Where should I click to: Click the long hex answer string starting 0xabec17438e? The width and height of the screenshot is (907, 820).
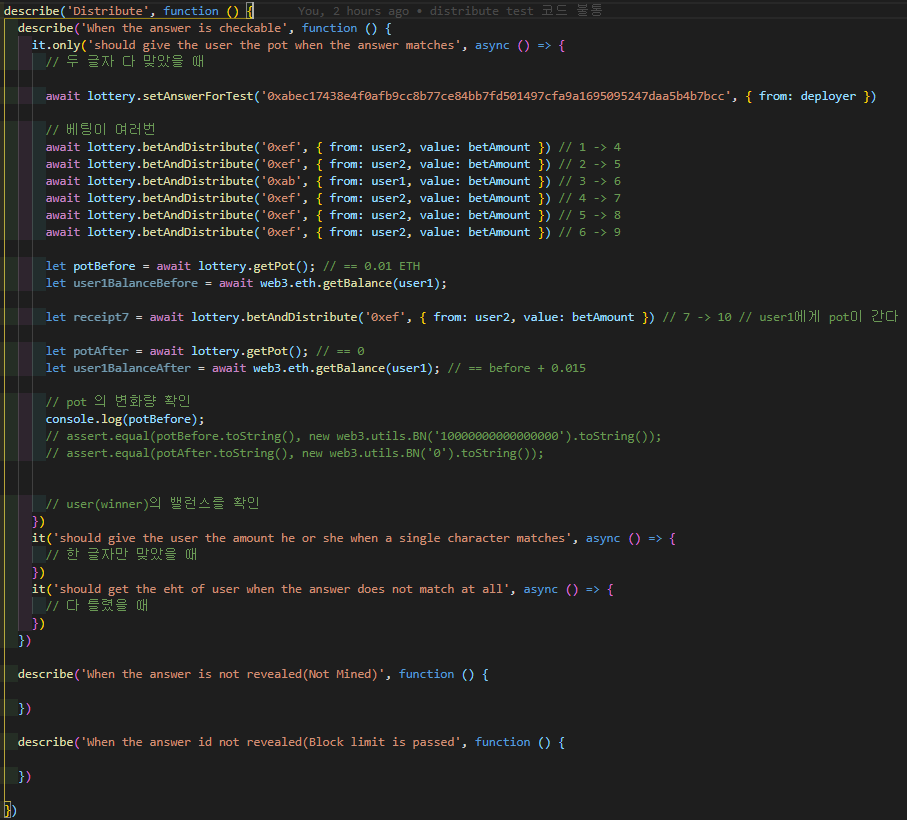point(496,96)
